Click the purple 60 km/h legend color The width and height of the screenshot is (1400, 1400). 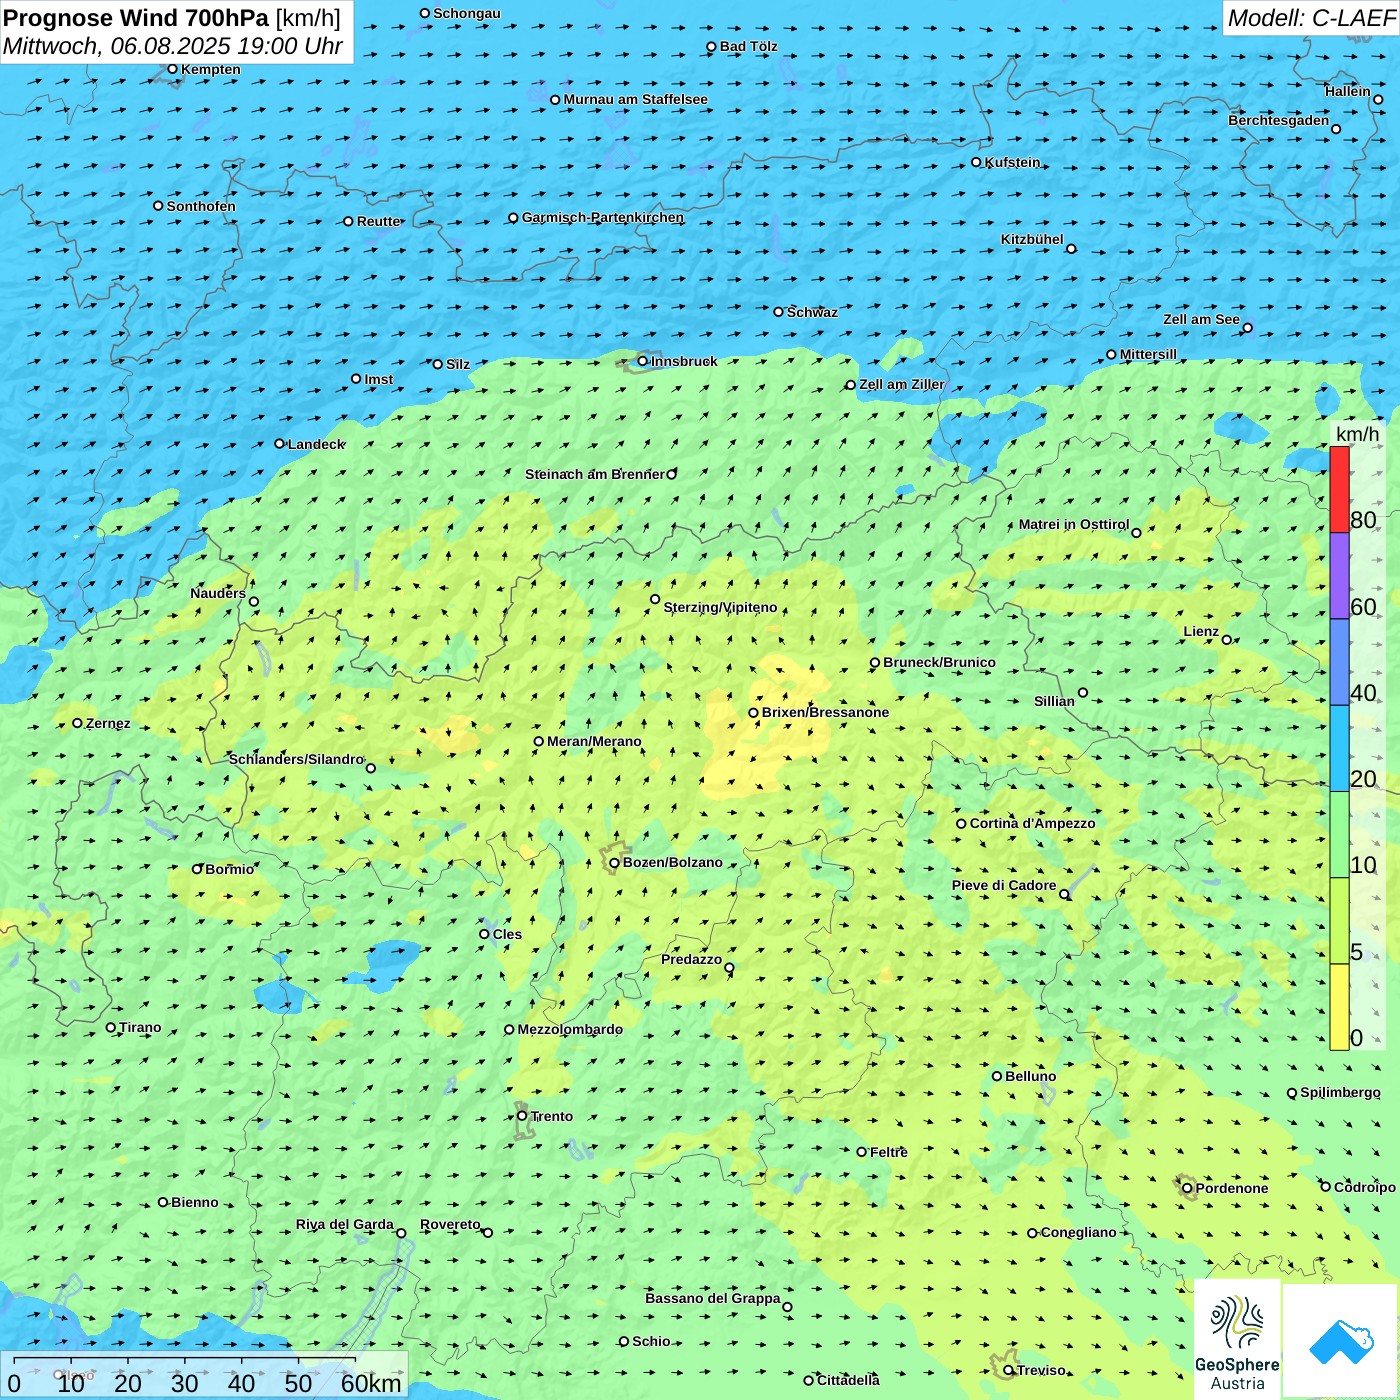(1339, 576)
